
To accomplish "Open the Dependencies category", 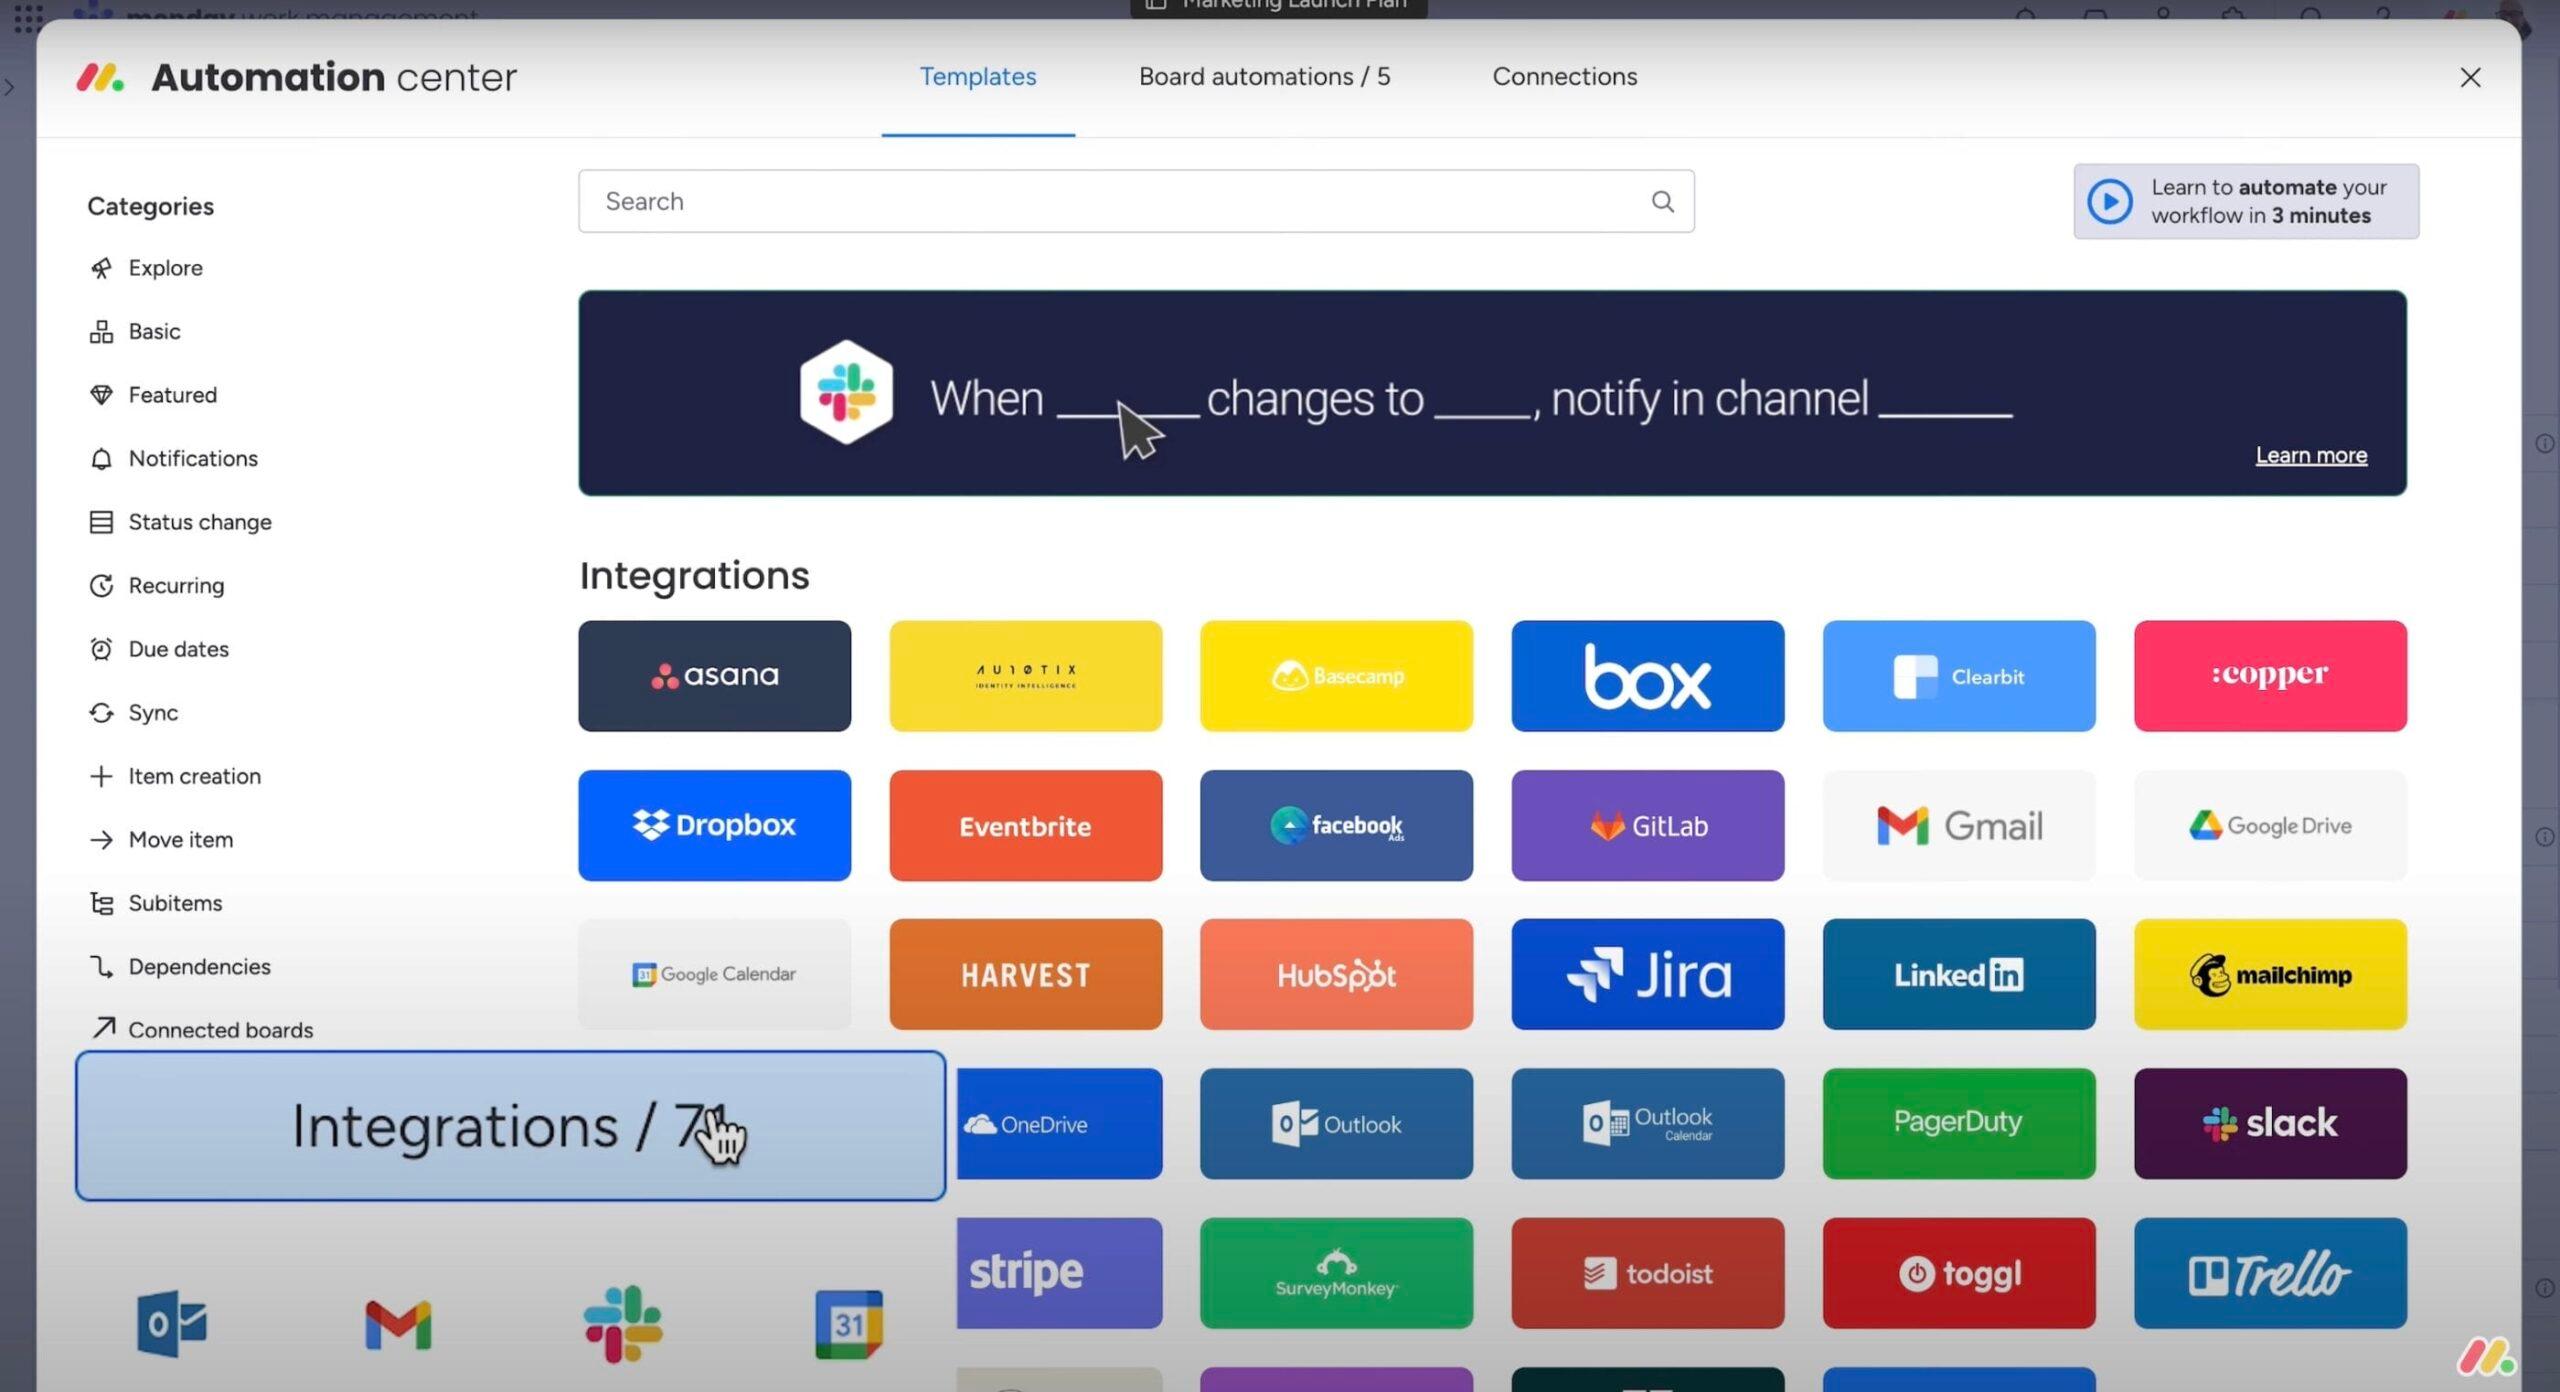I will click(x=179, y=966).
